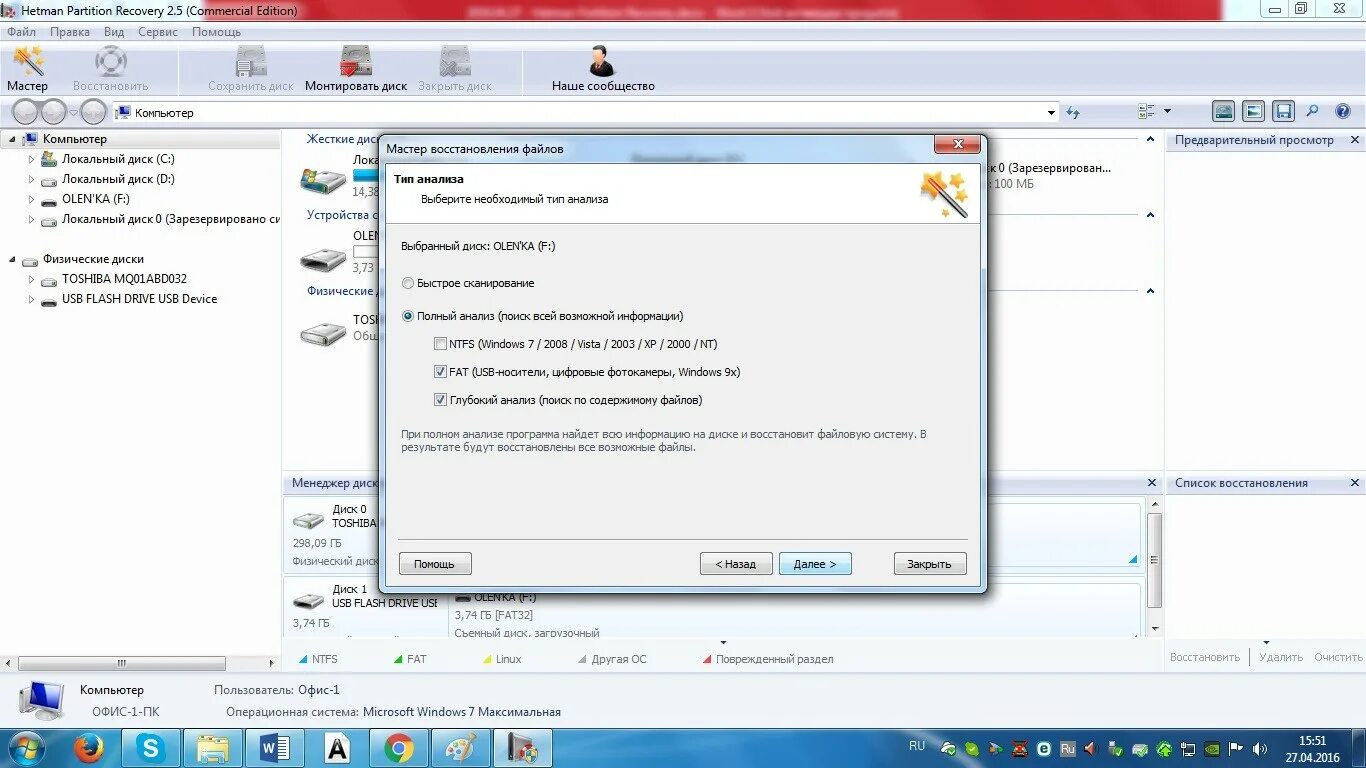The width and height of the screenshot is (1366, 768).
Task: Select Быстрое сканирование radio button
Action: [407, 283]
